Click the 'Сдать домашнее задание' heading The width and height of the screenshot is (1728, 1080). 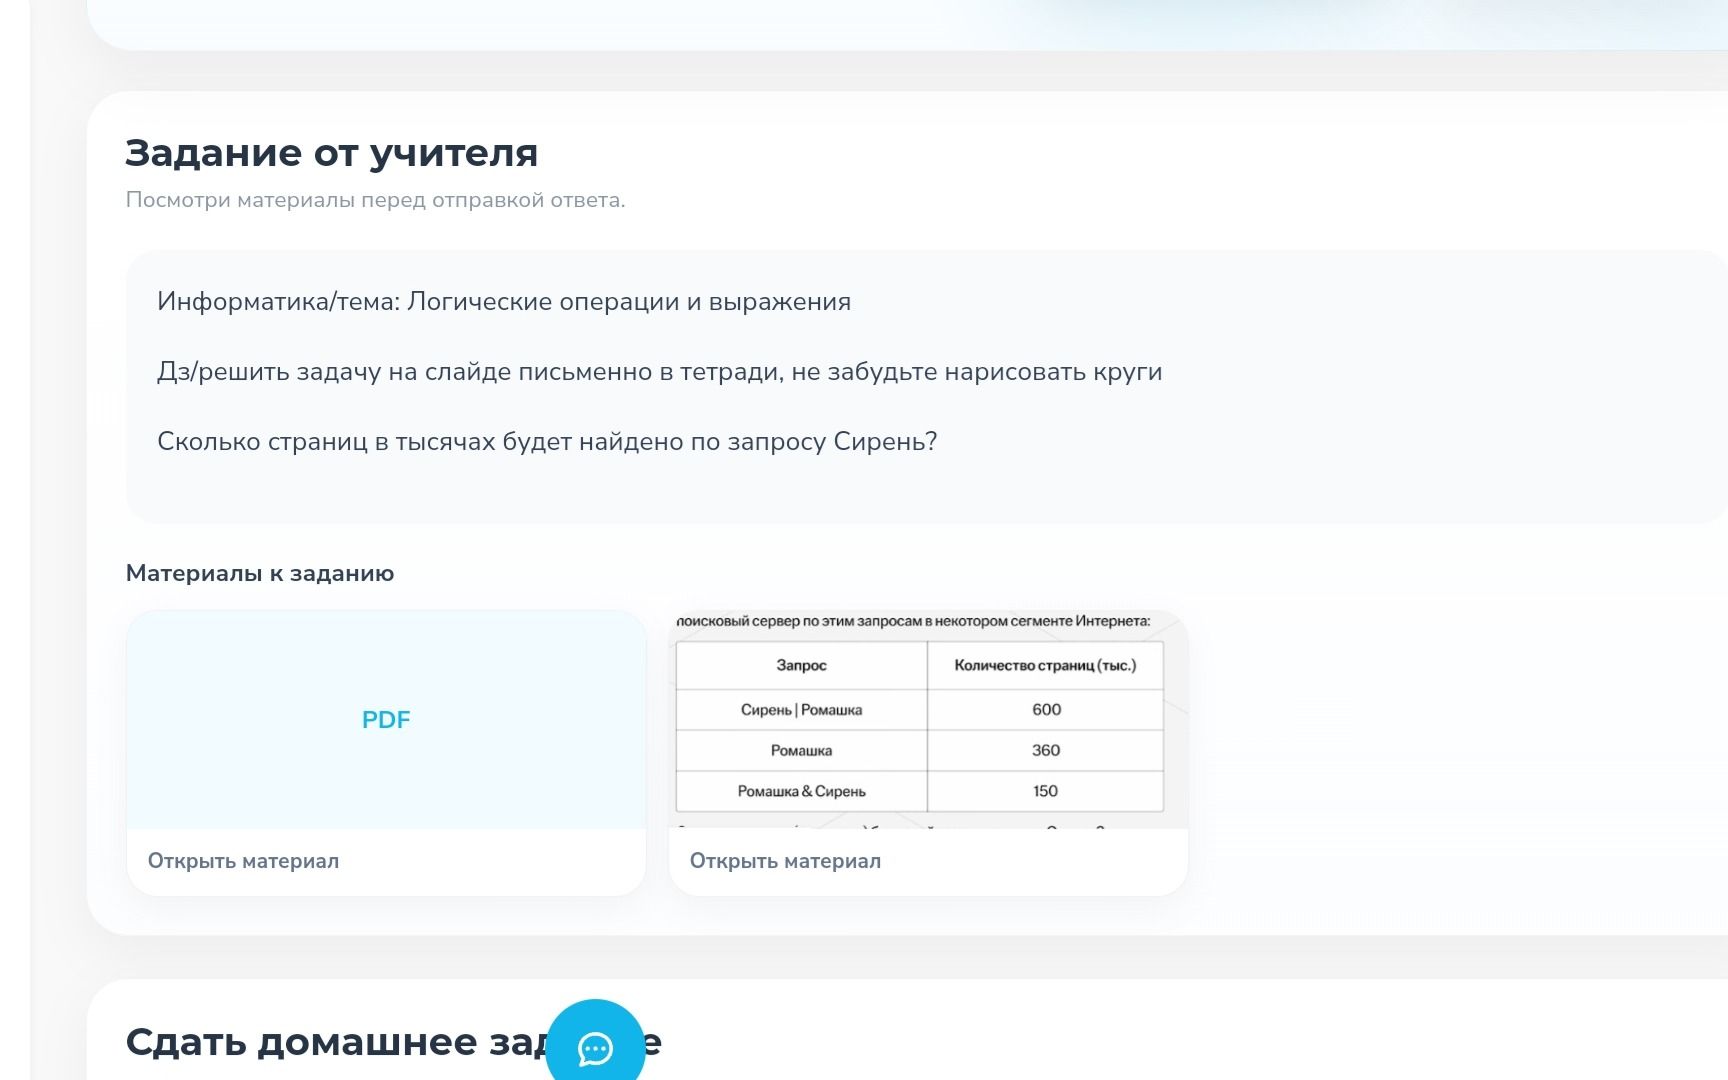393,1042
